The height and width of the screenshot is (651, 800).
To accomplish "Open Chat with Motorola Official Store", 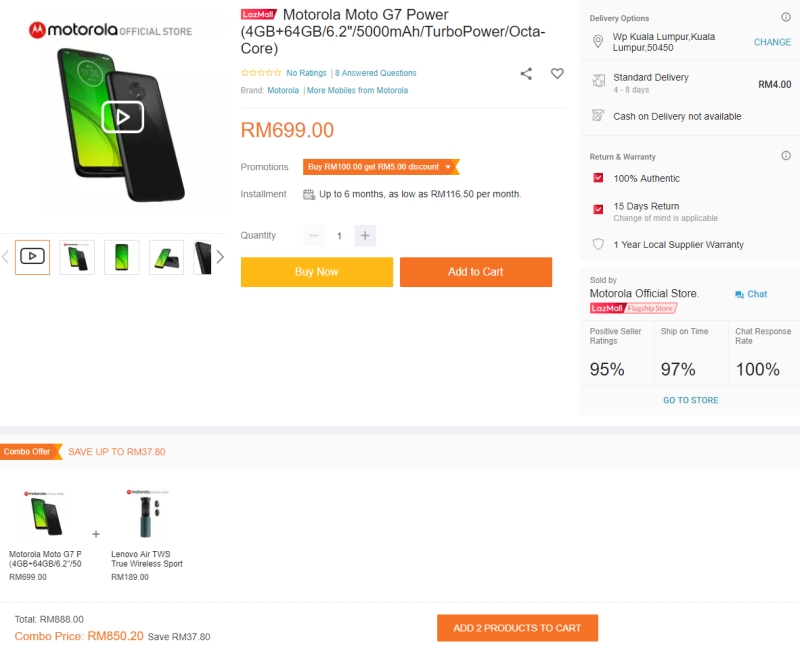I will 751,294.
